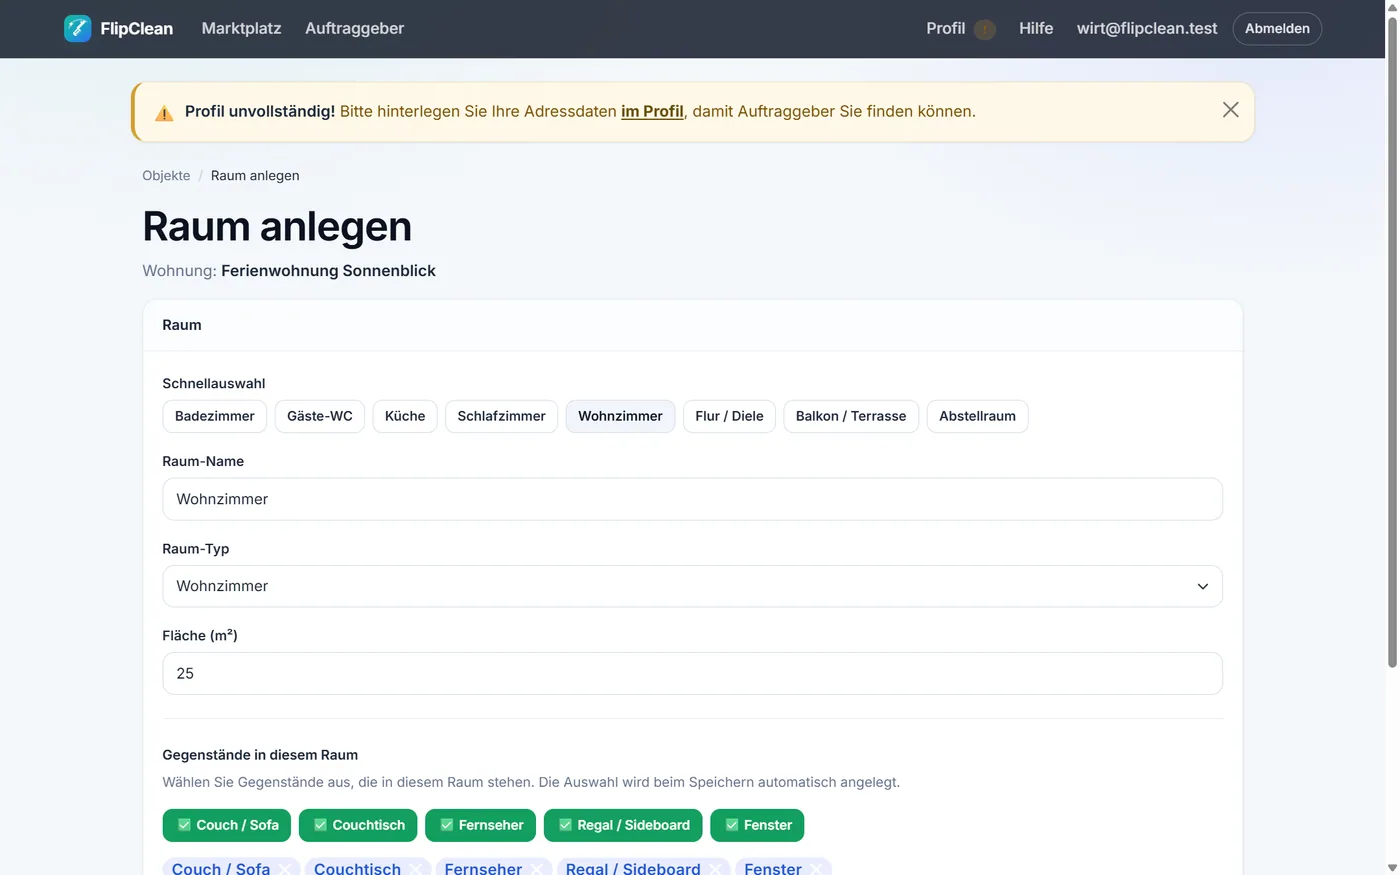Screen dimensions: 1400x875
Task: Select the Schlafzimmer quick option
Action: pyautogui.click(x=501, y=416)
